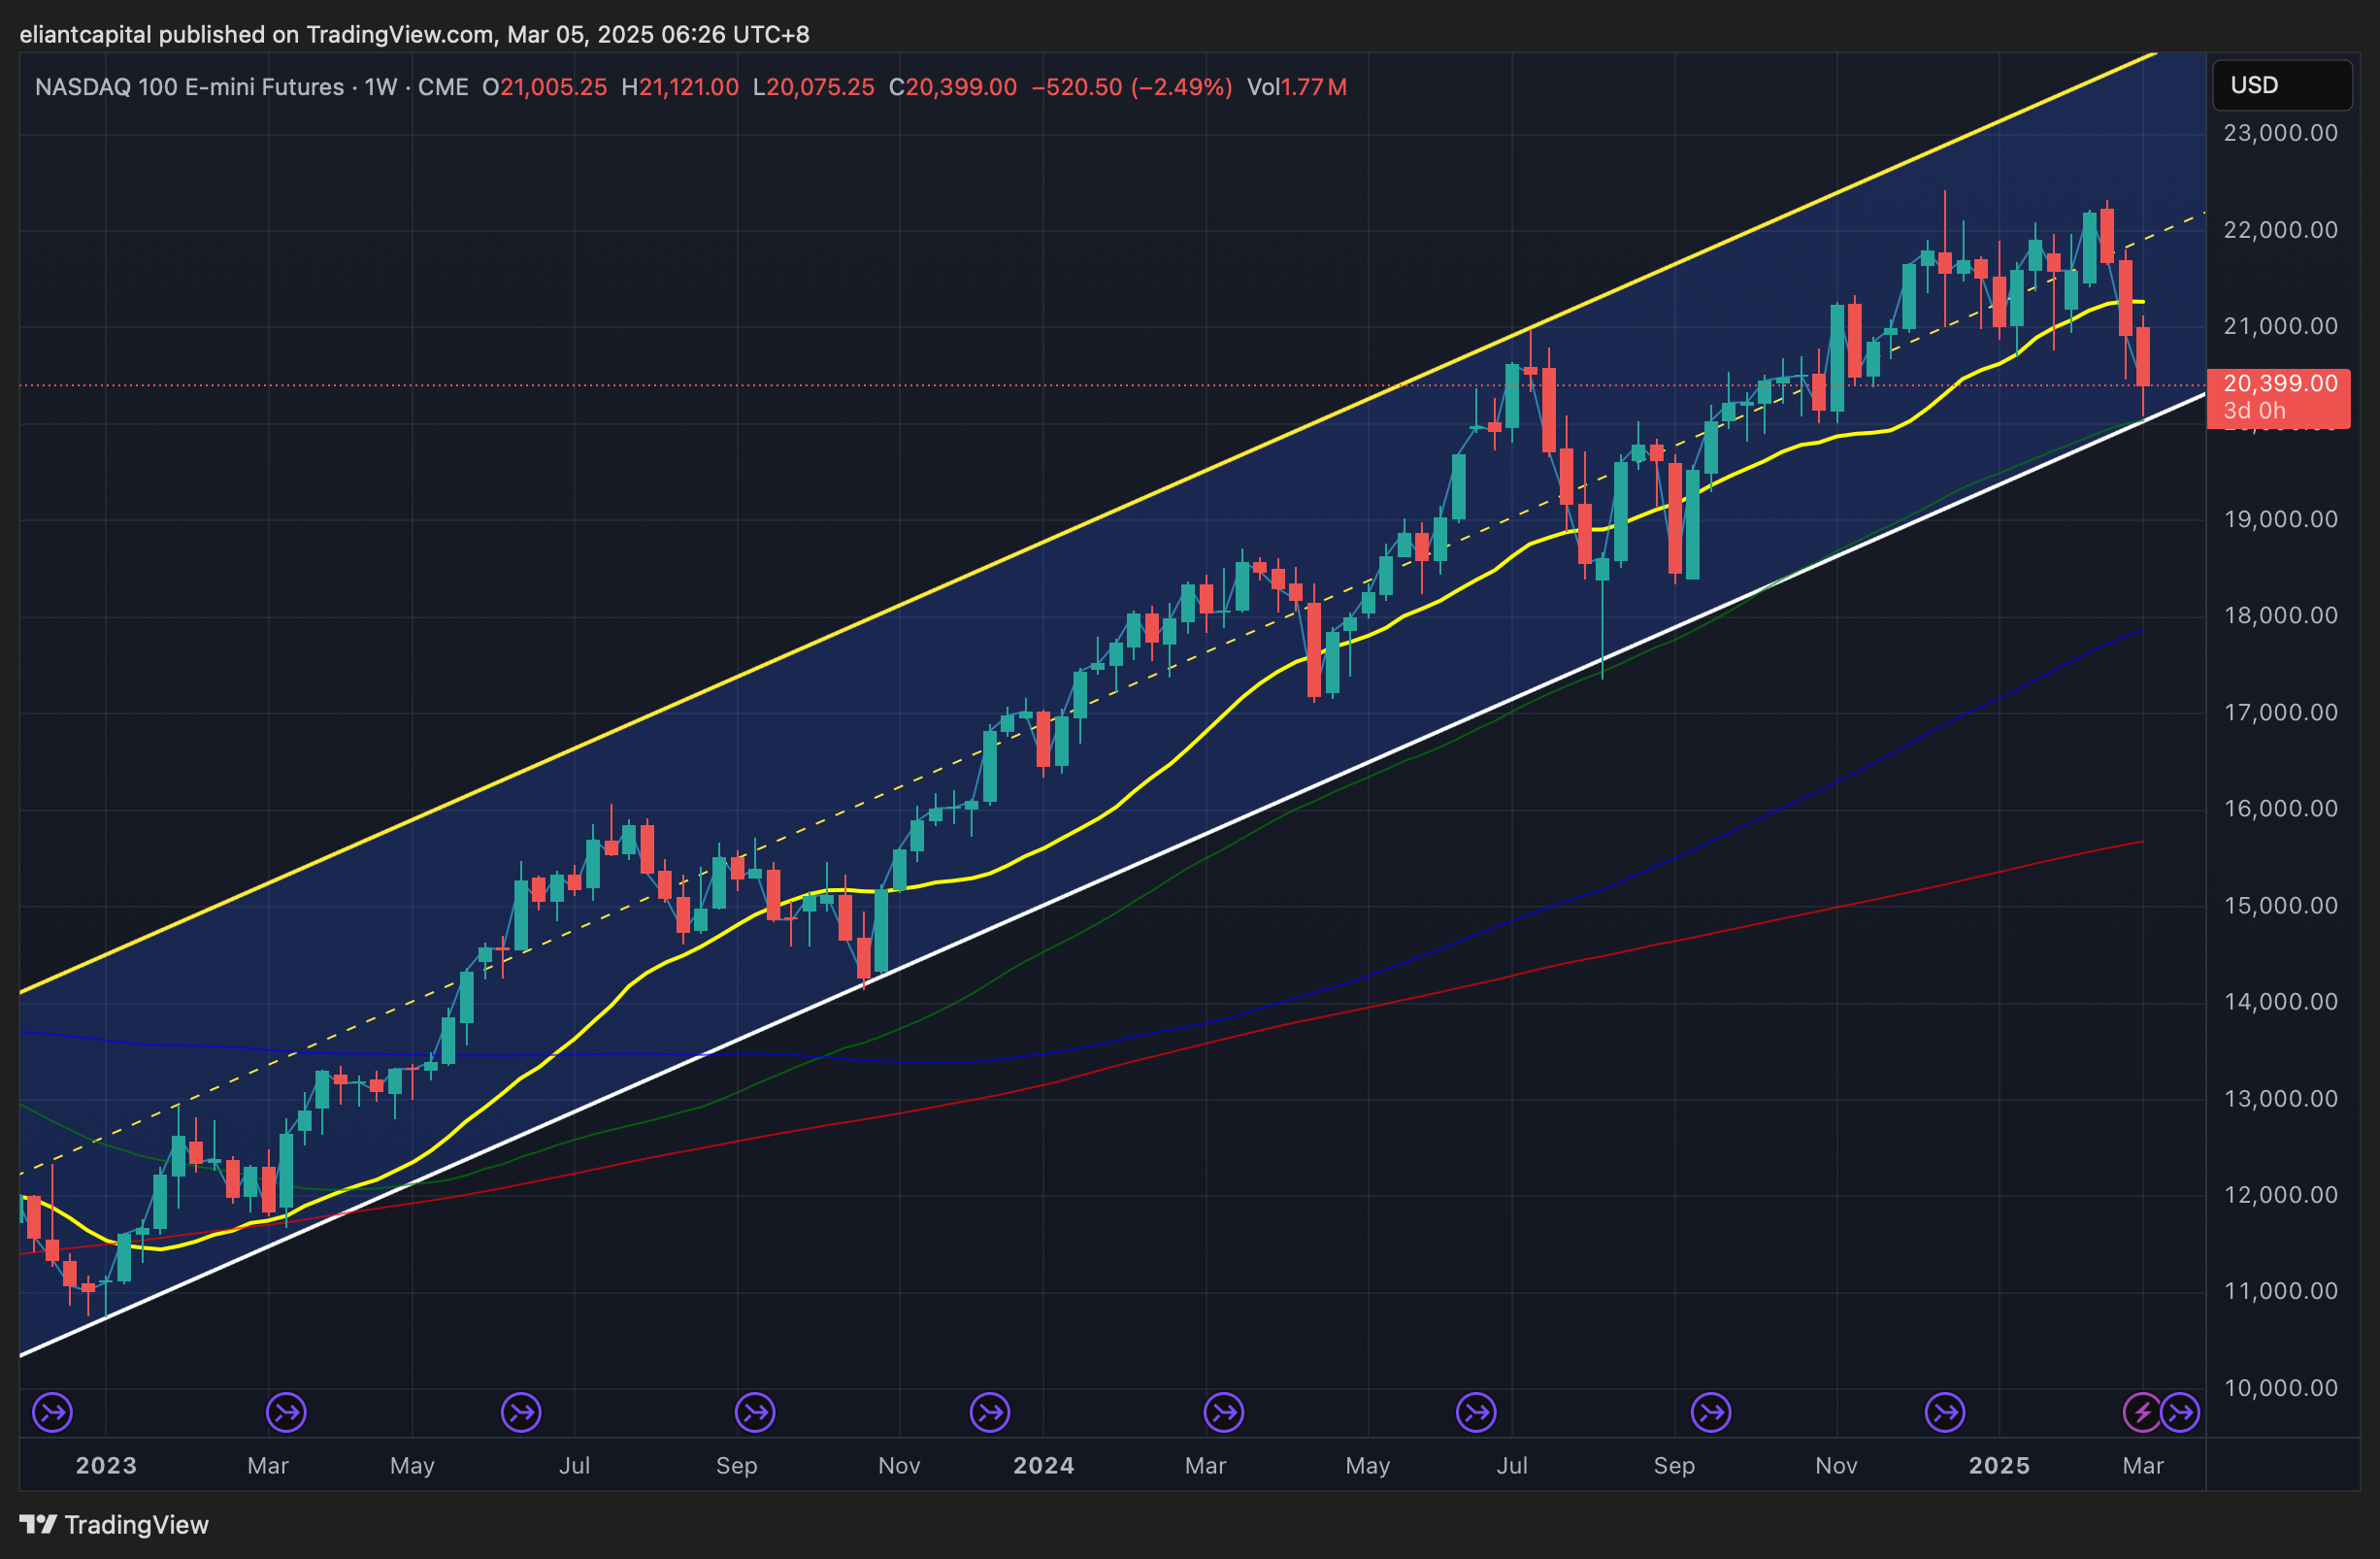This screenshot has height=1559, width=2380.
Task: Click the rollover icon near Sep 2023
Action: tap(755, 1413)
